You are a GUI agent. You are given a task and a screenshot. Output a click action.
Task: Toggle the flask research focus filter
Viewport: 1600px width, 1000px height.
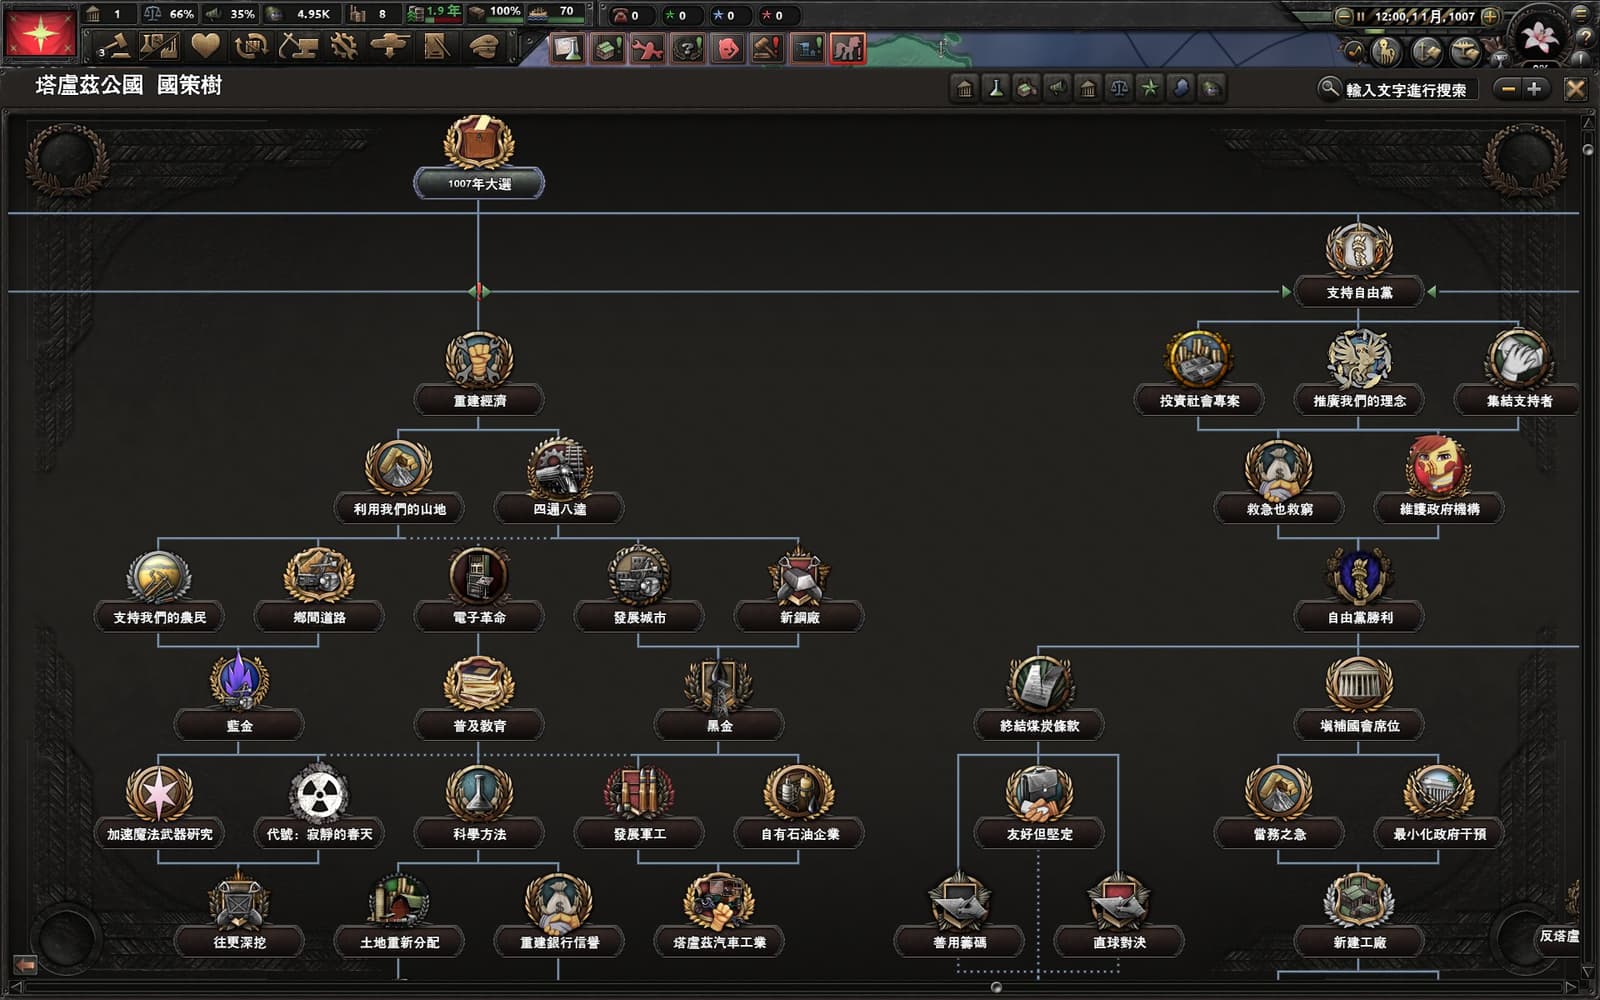[995, 89]
